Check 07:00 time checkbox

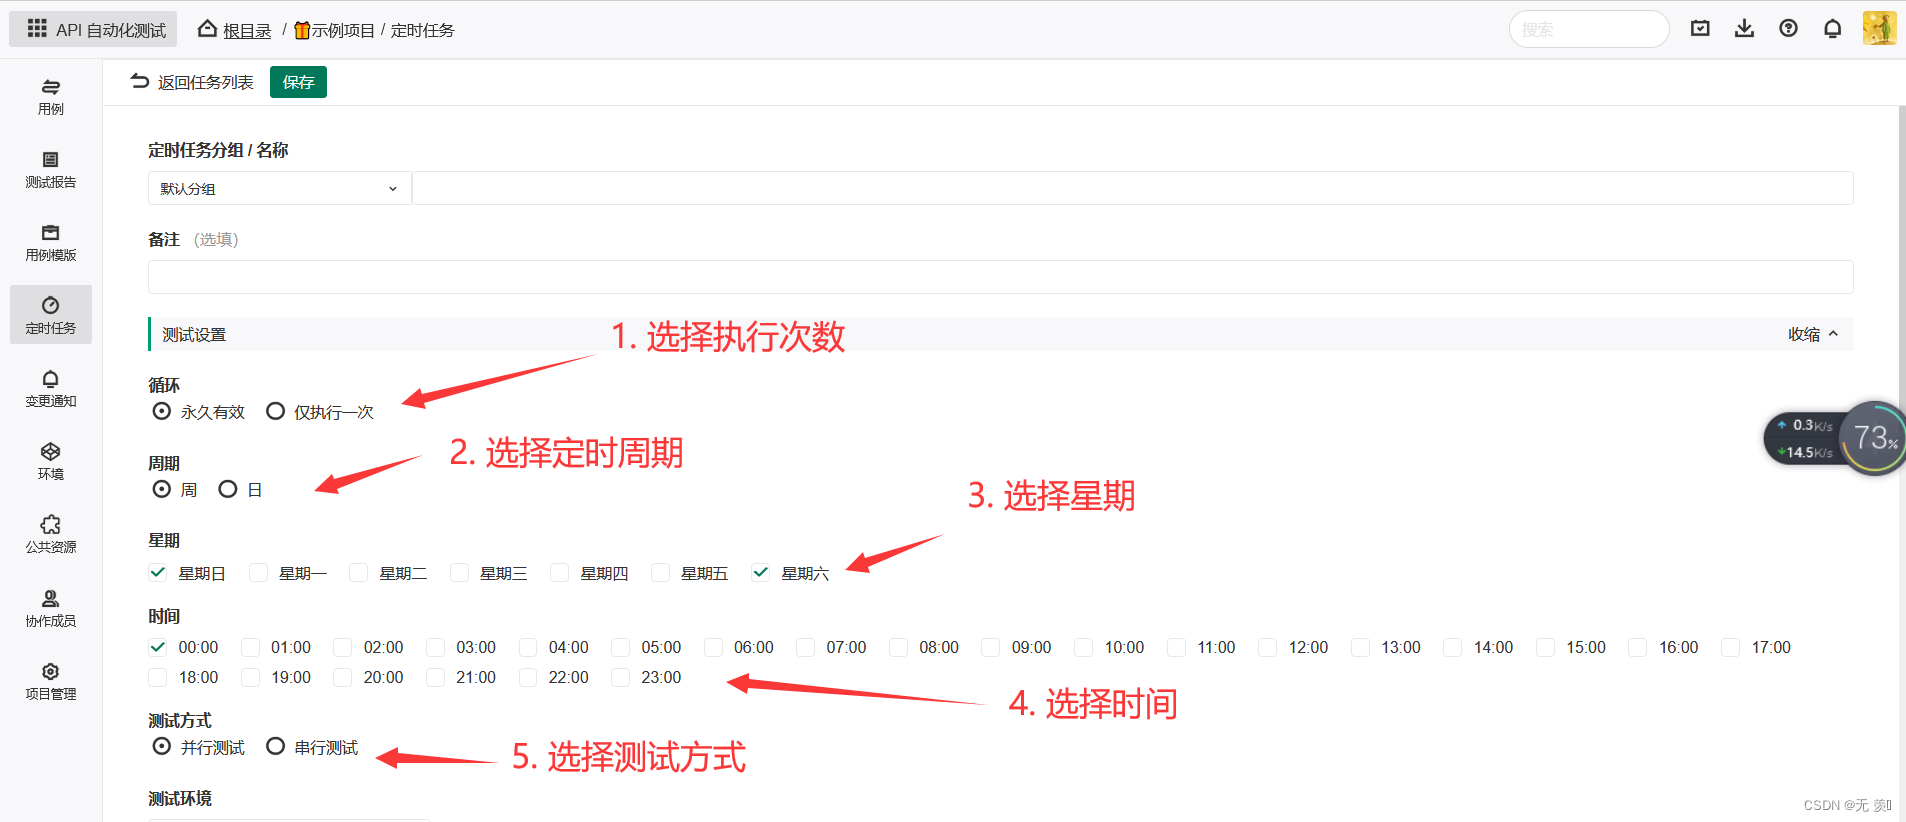pyautogui.click(x=805, y=647)
